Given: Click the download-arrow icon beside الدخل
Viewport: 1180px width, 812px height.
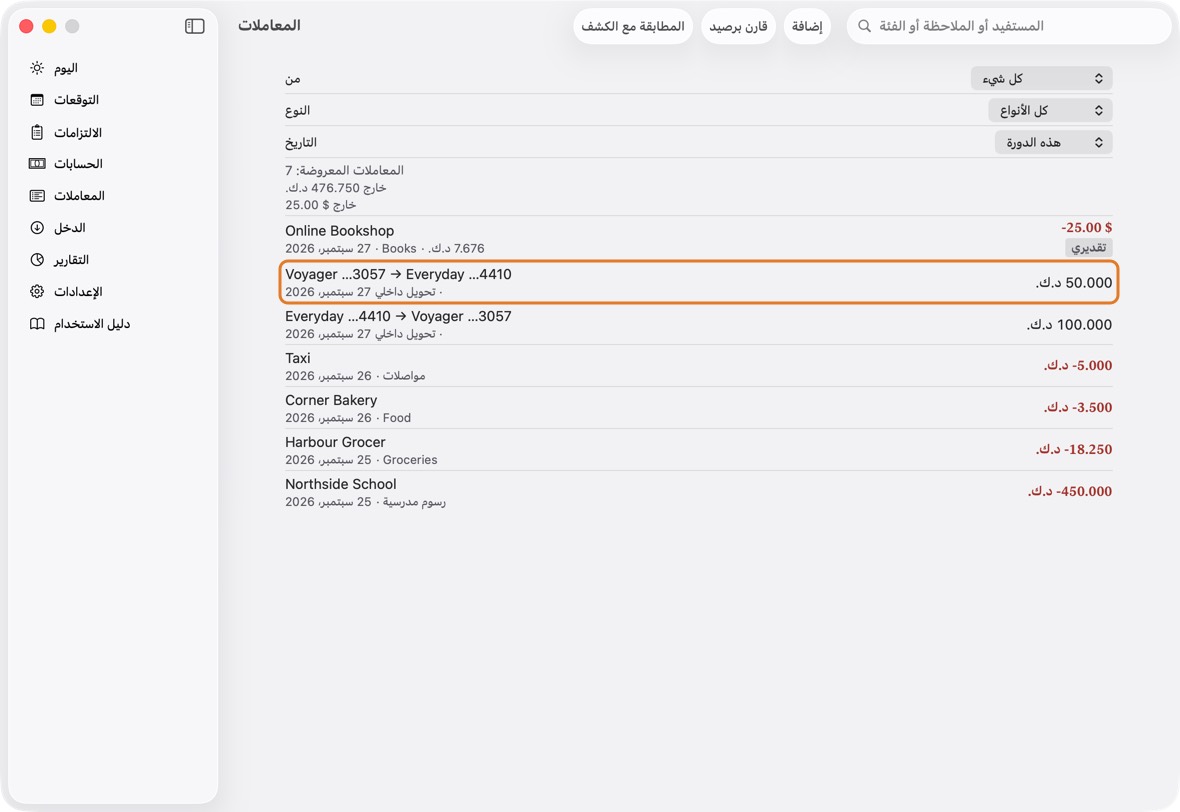Looking at the screenshot, I should coord(37,227).
